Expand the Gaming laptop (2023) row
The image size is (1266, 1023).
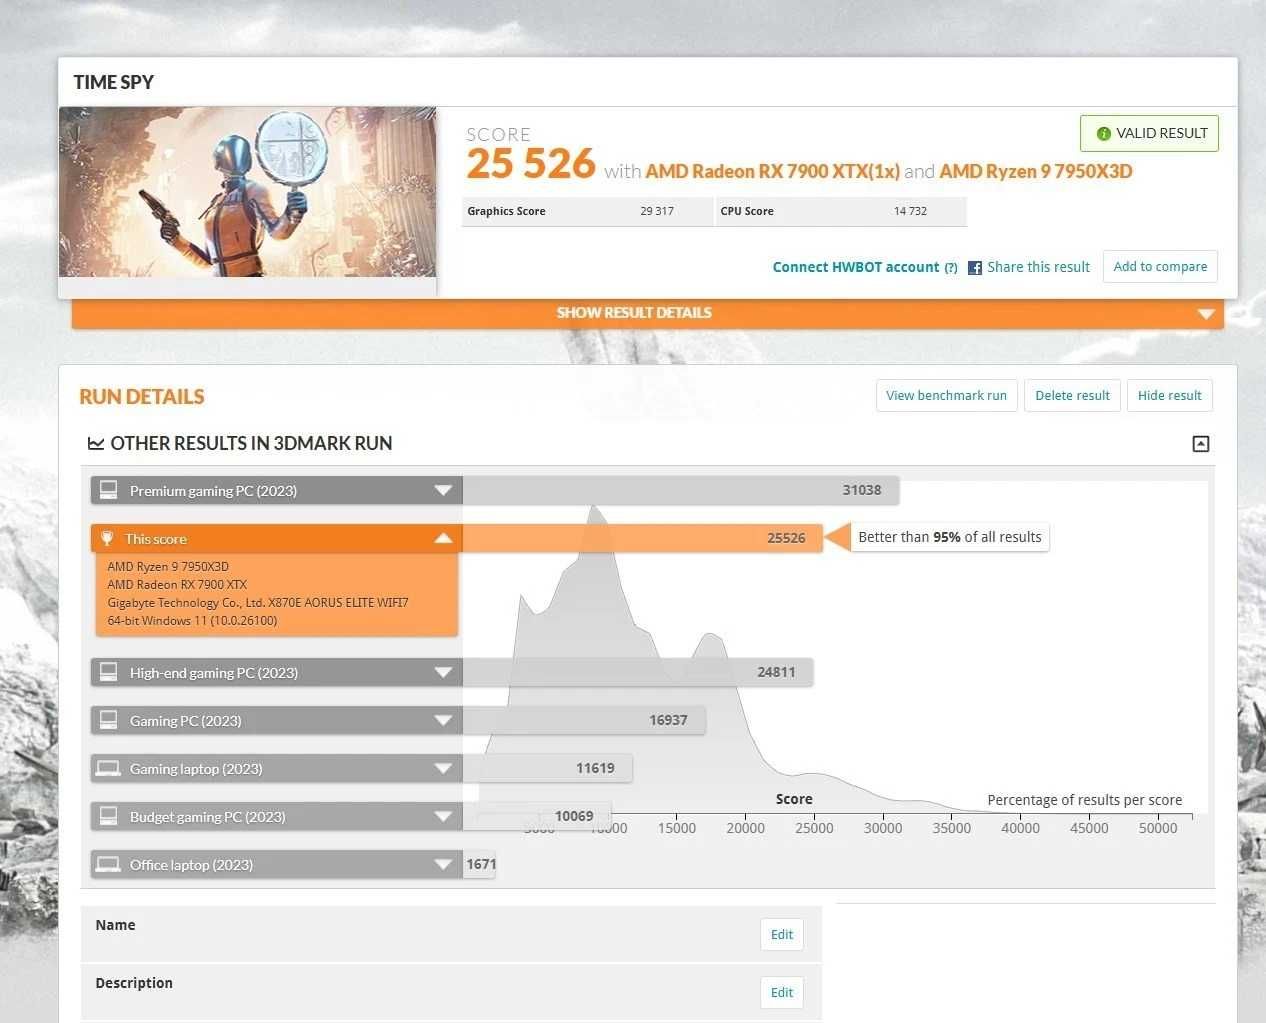pyautogui.click(x=443, y=769)
